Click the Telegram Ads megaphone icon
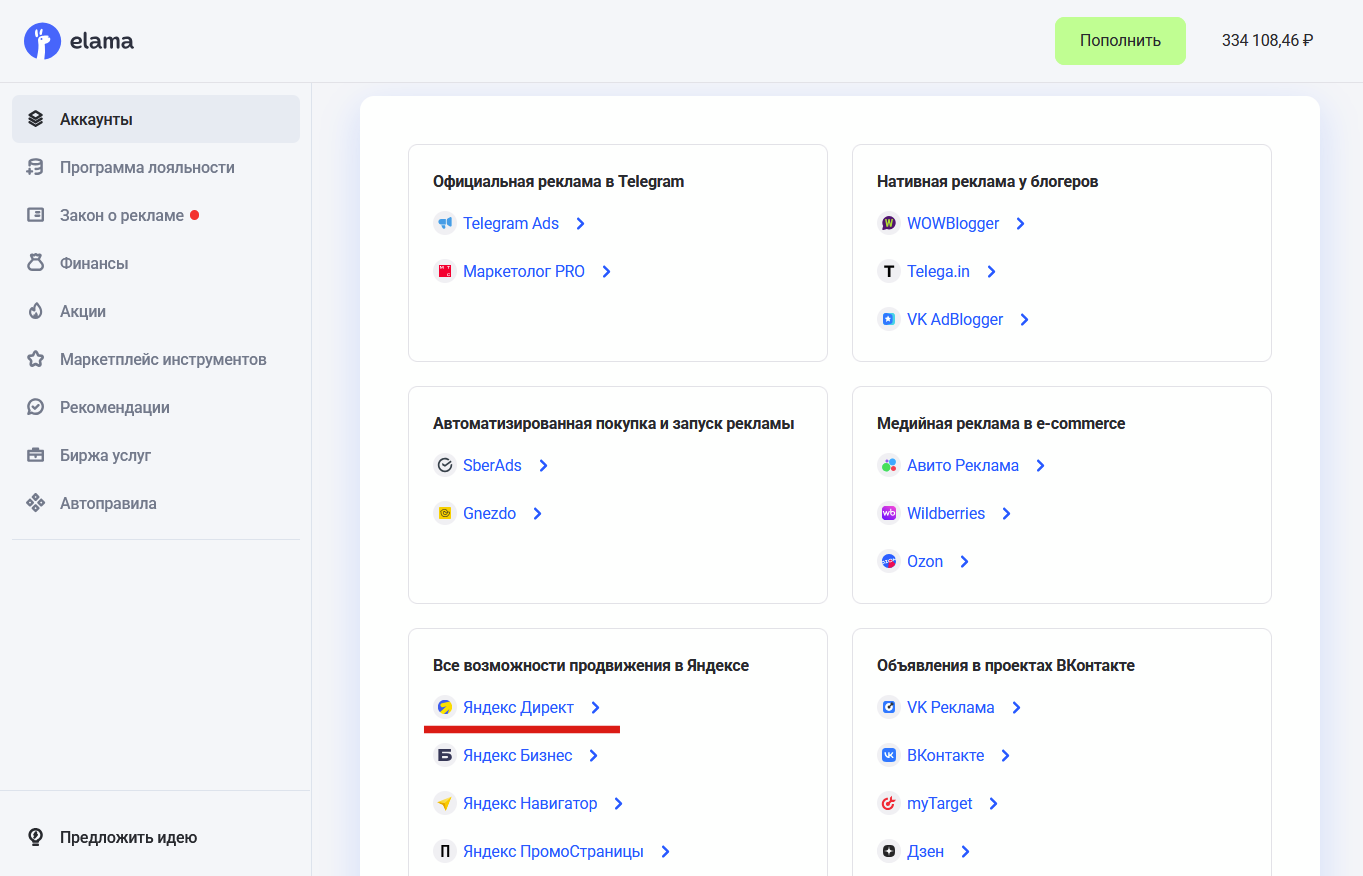 tap(444, 223)
